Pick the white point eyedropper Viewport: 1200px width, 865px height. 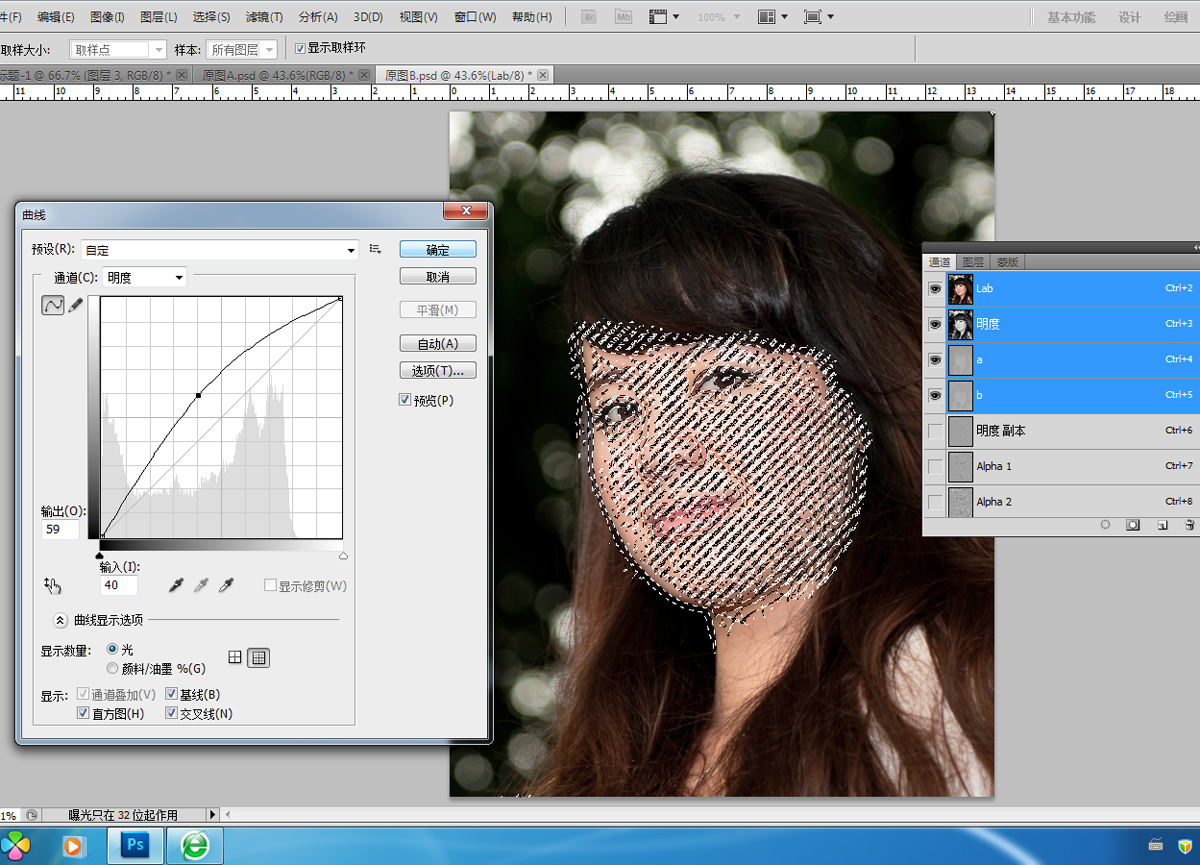[x=226, y=585]
